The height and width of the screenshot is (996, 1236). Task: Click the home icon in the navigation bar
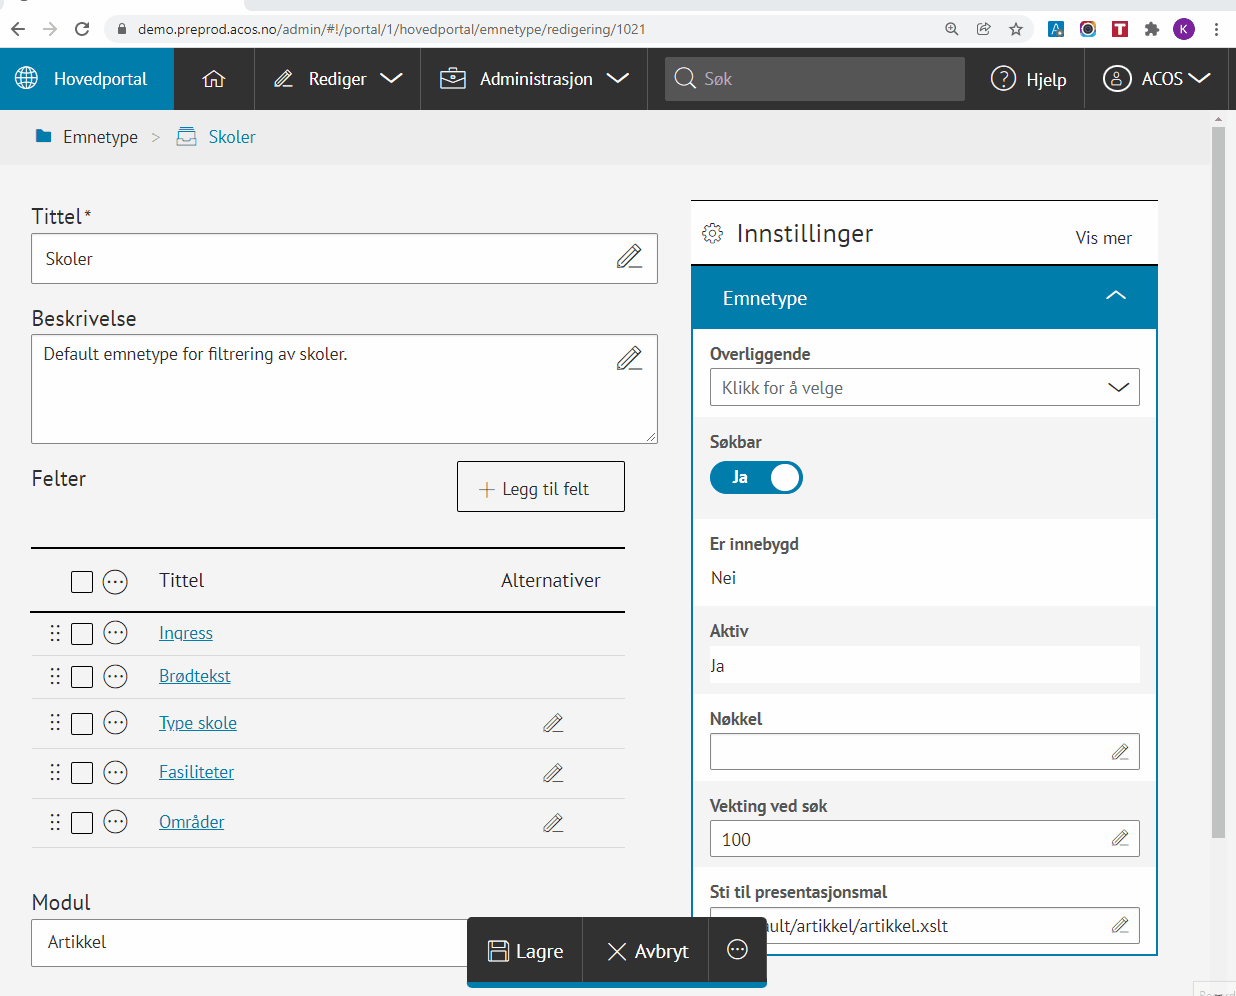point(213,79)
